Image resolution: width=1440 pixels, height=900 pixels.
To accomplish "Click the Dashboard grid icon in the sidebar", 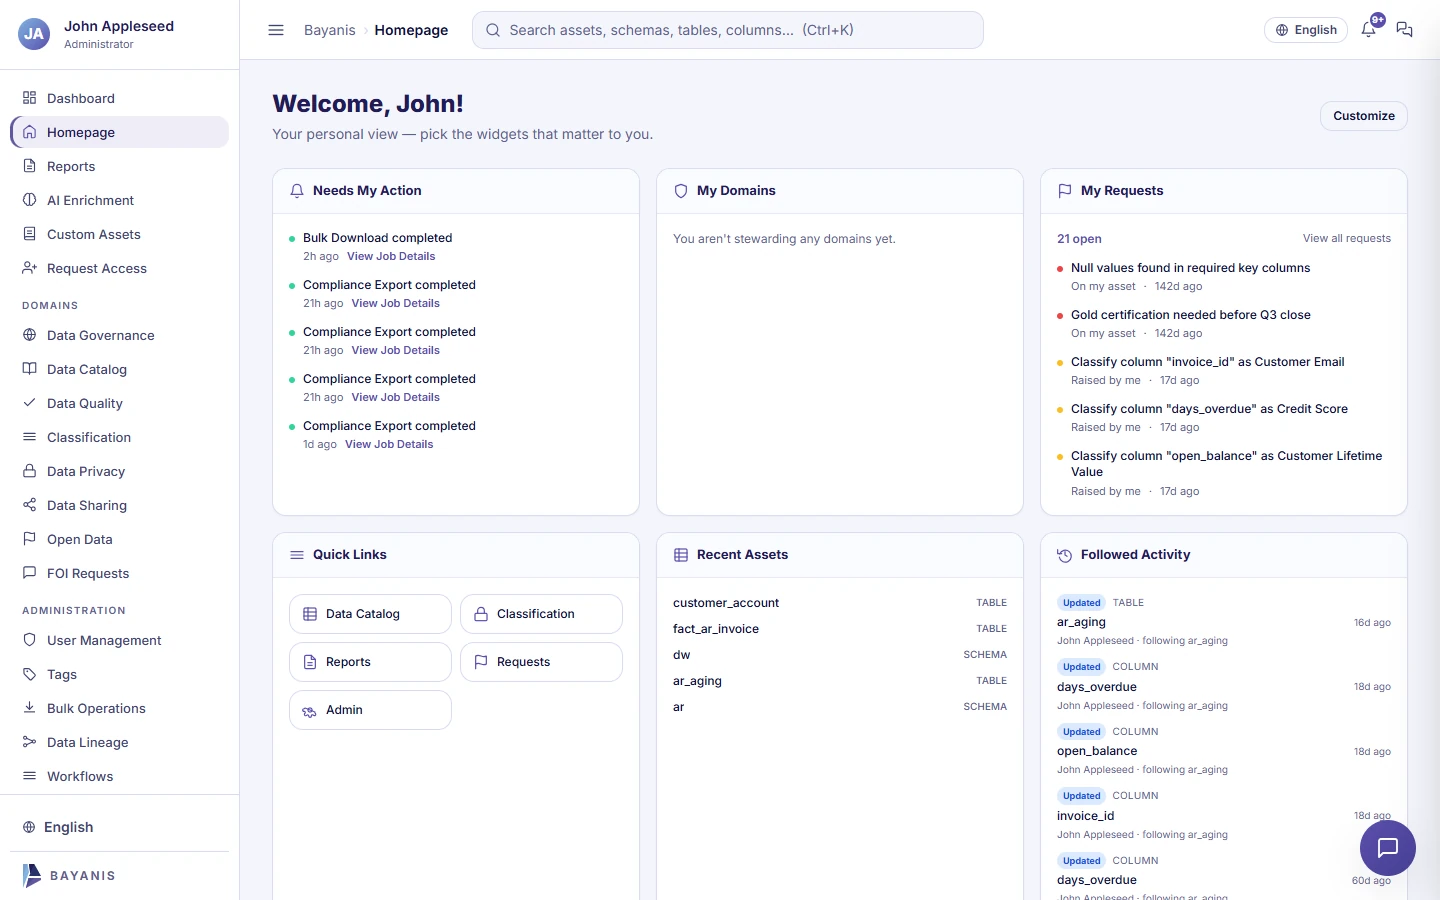I will pyautogui.click(x=29, y=98).
